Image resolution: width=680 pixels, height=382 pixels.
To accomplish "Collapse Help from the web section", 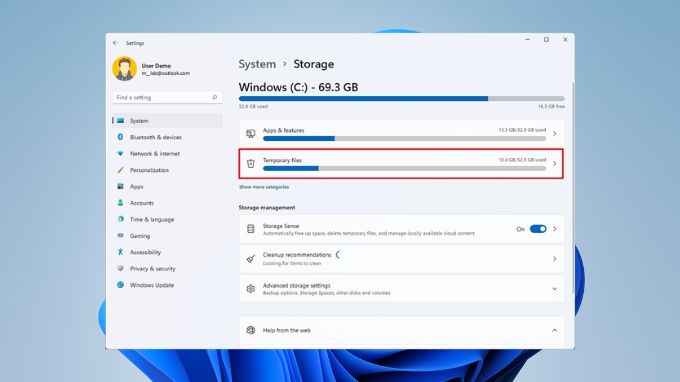I will tap(555, 330).
